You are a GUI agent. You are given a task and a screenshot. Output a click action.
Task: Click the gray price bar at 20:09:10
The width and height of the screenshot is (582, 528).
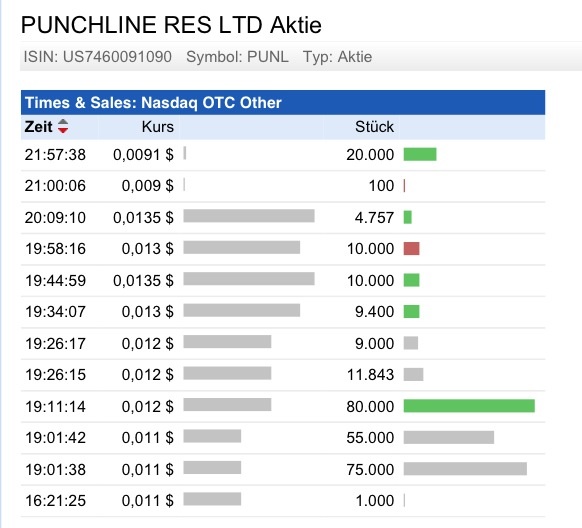coord(249,216)
